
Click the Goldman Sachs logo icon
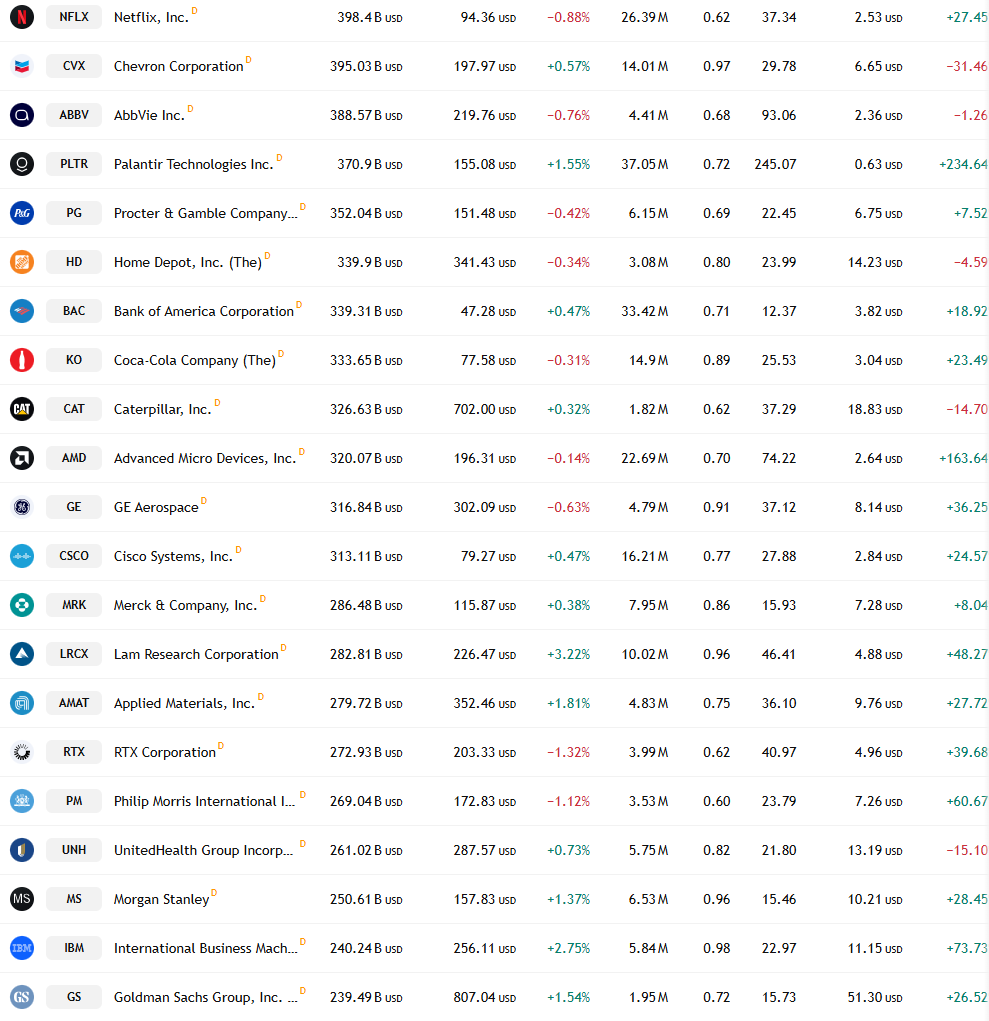pos(21,997)
